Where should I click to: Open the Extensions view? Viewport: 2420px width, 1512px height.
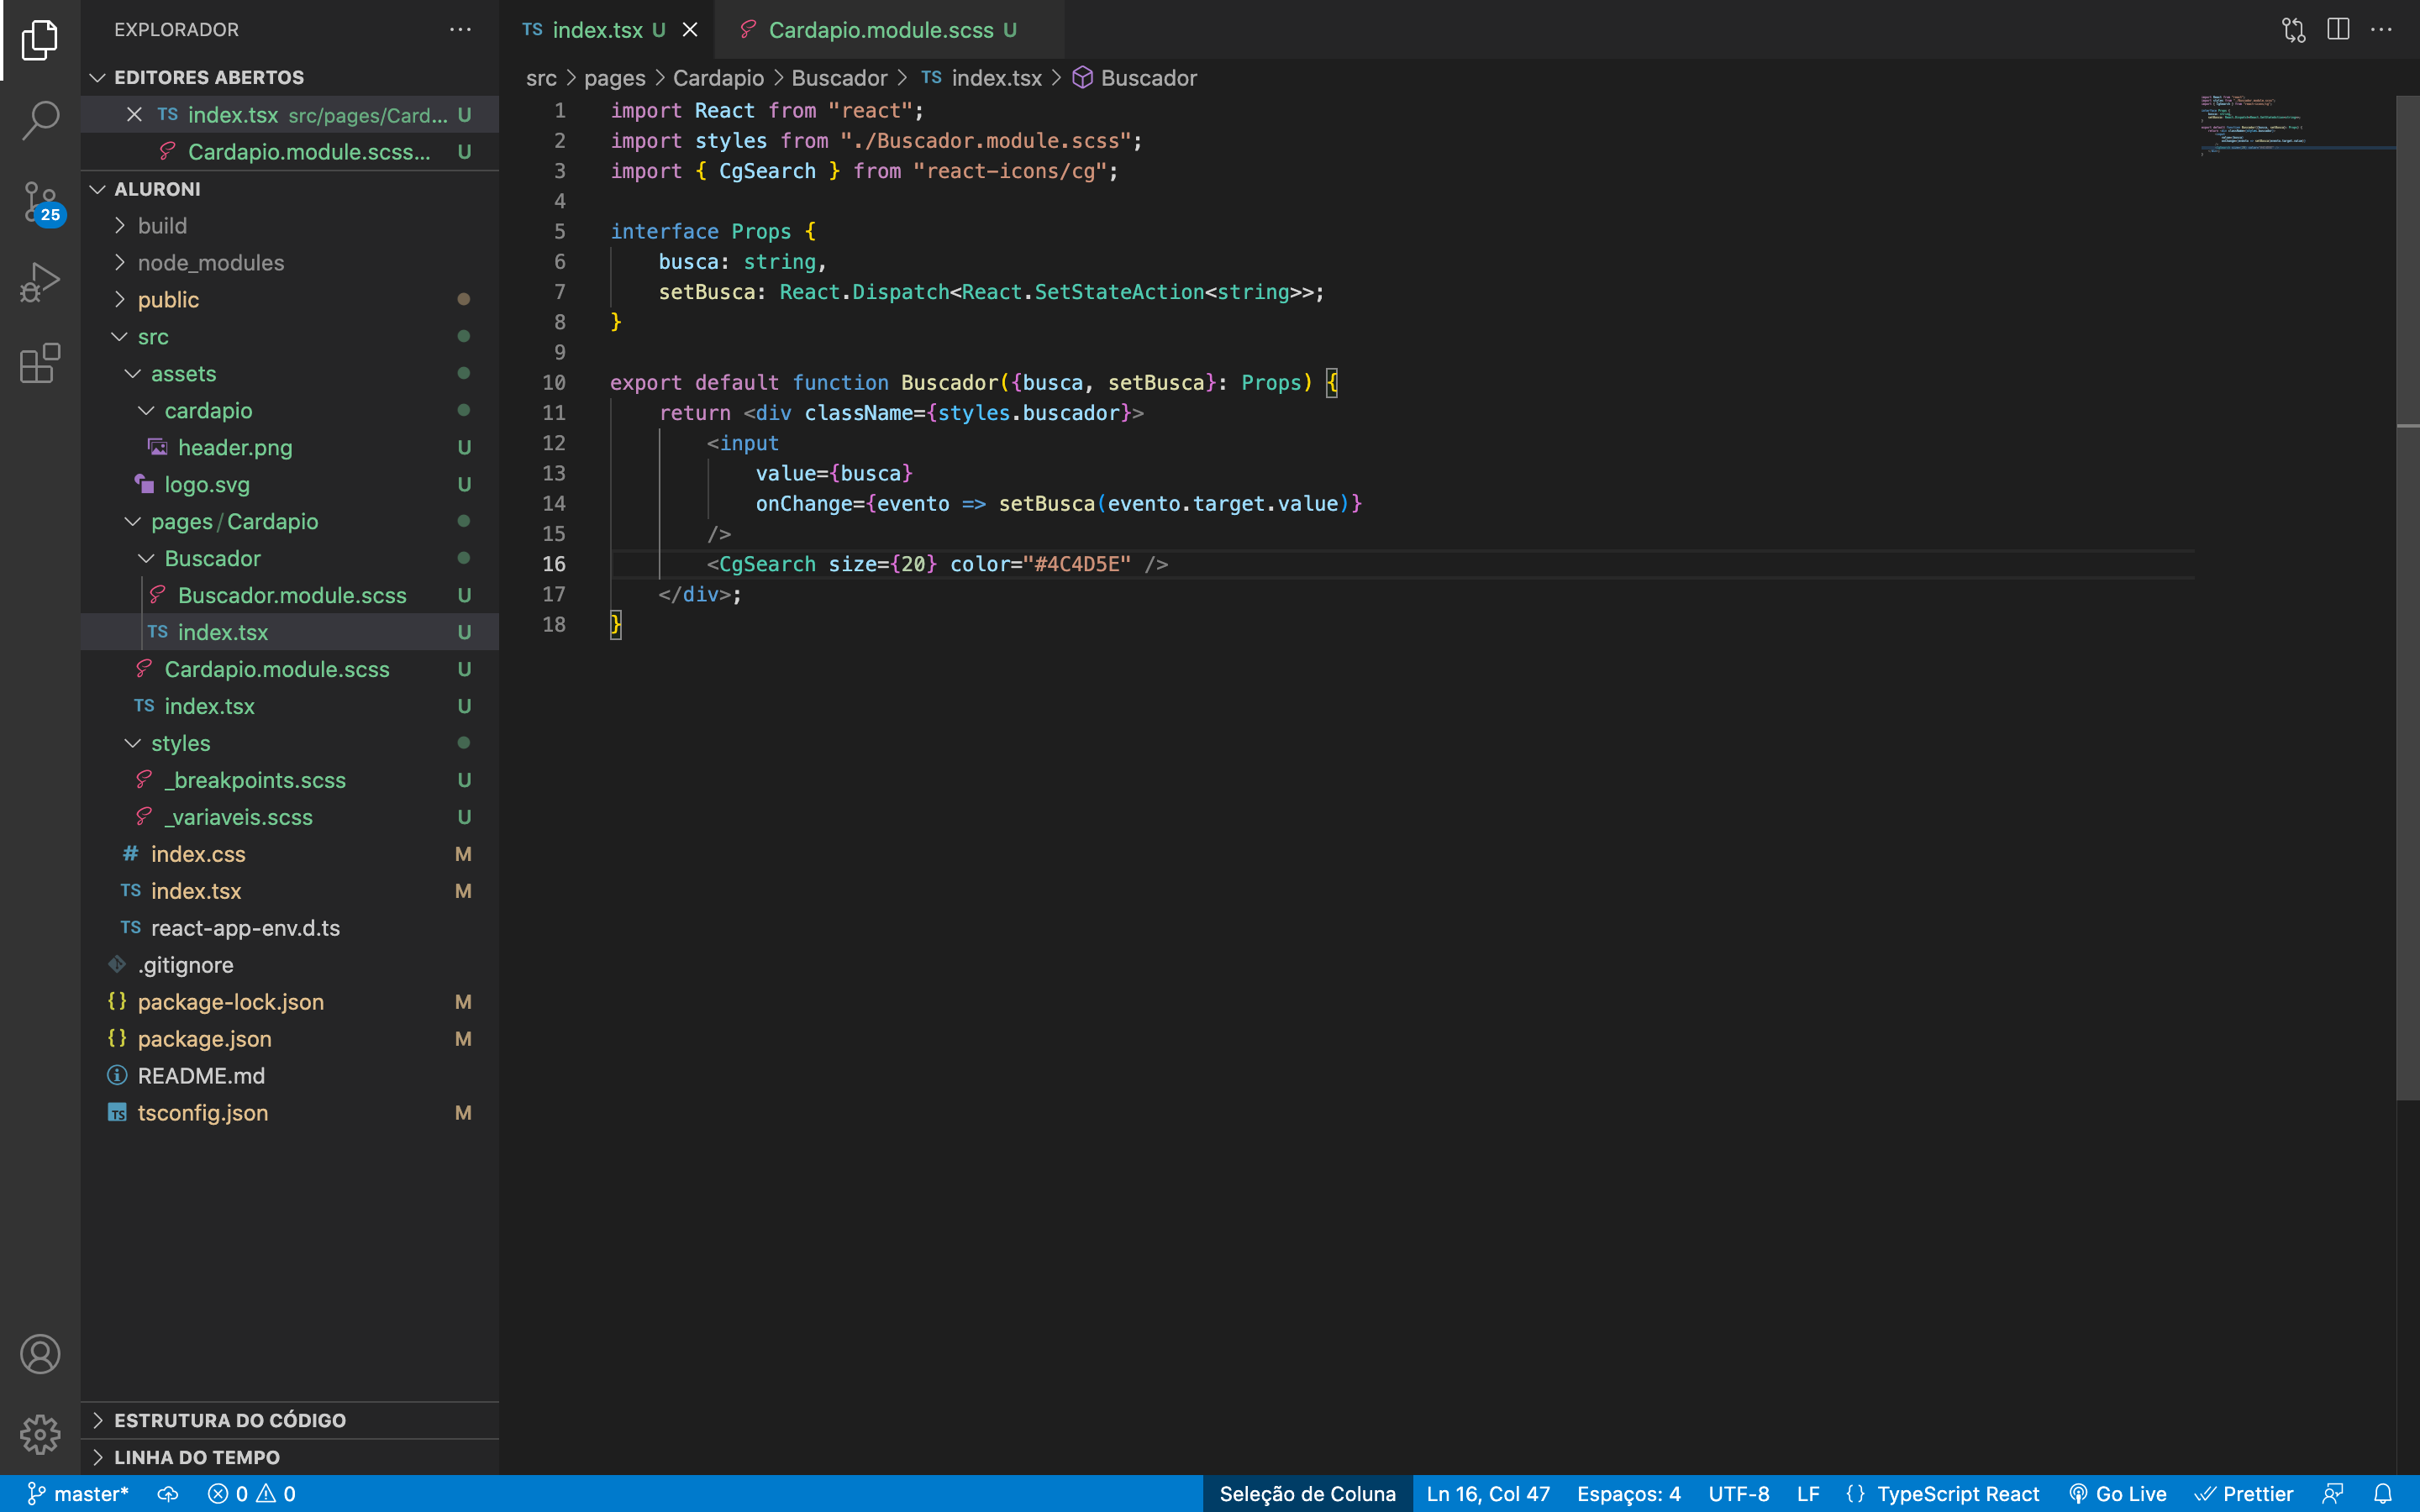point(40,363)
